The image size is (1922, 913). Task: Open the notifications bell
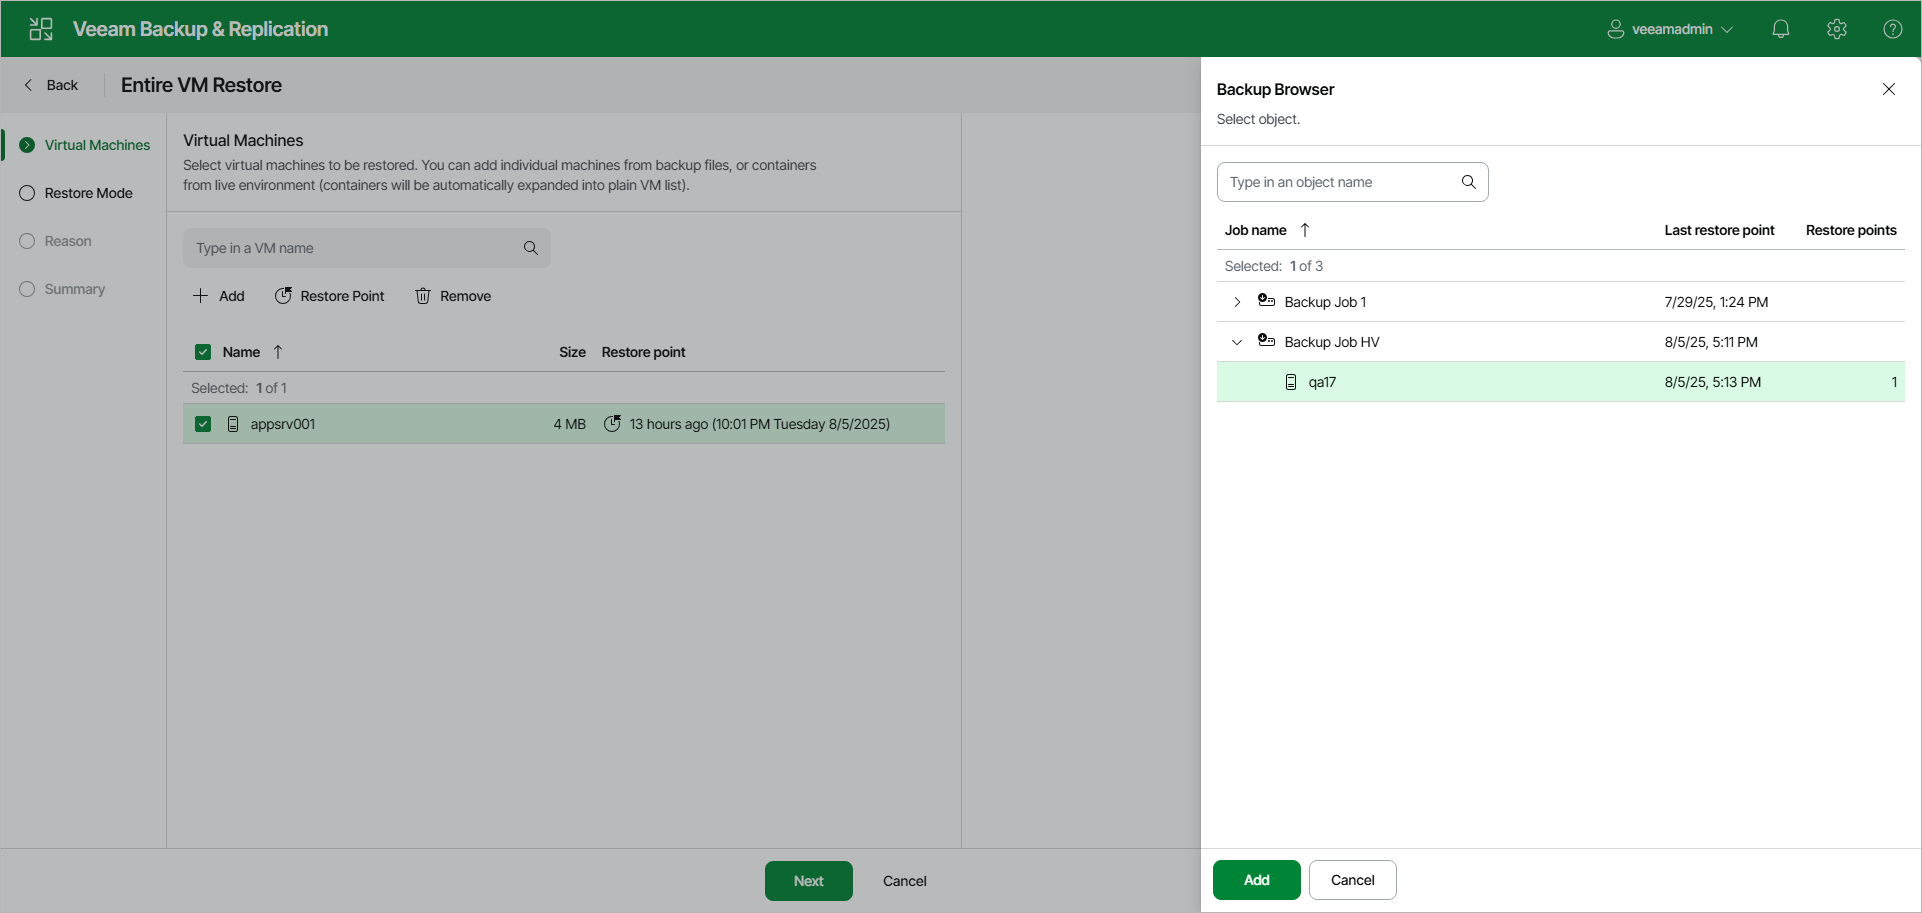(x=1781, y=29)
